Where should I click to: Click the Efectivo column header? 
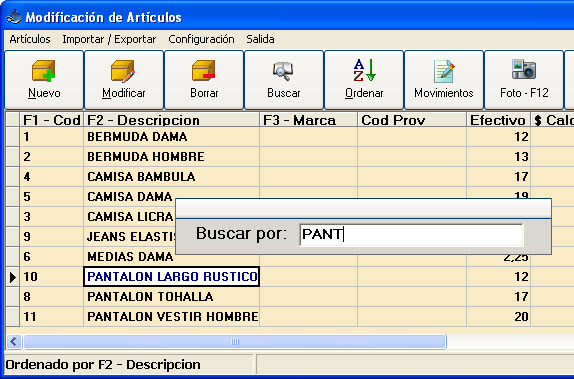499,120
